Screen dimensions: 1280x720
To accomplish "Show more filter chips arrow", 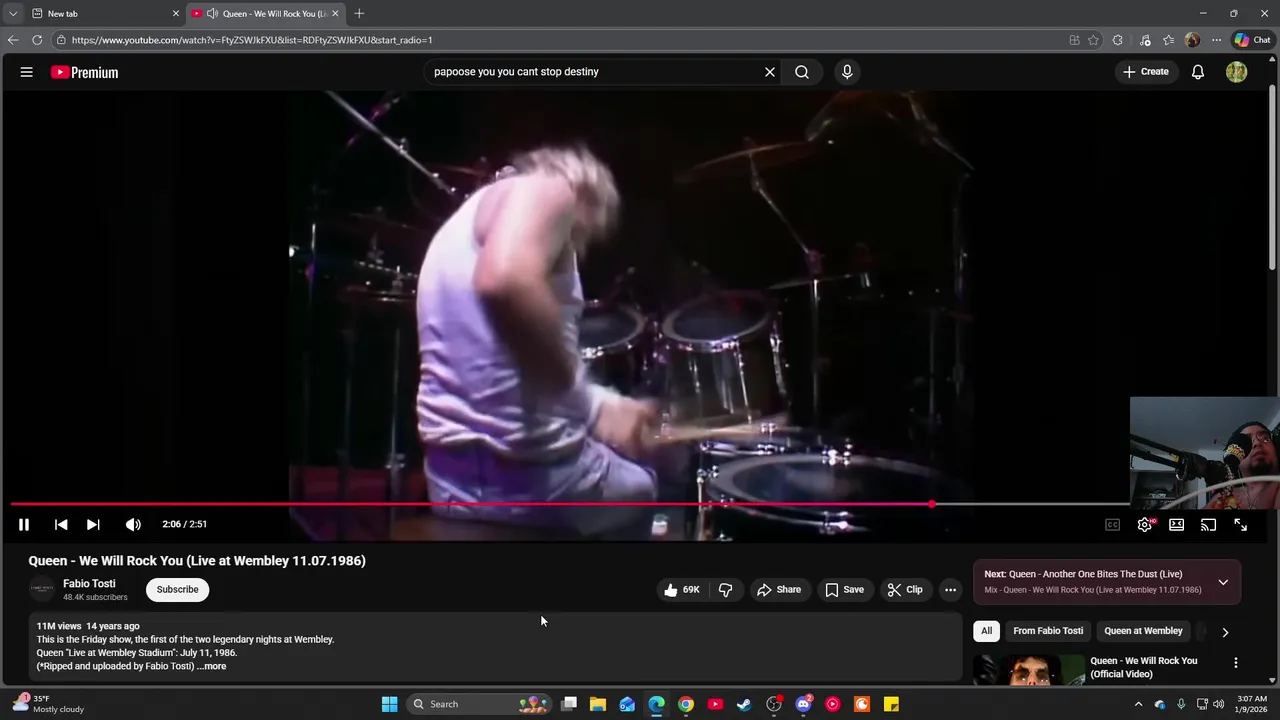I will (1225, 632).
